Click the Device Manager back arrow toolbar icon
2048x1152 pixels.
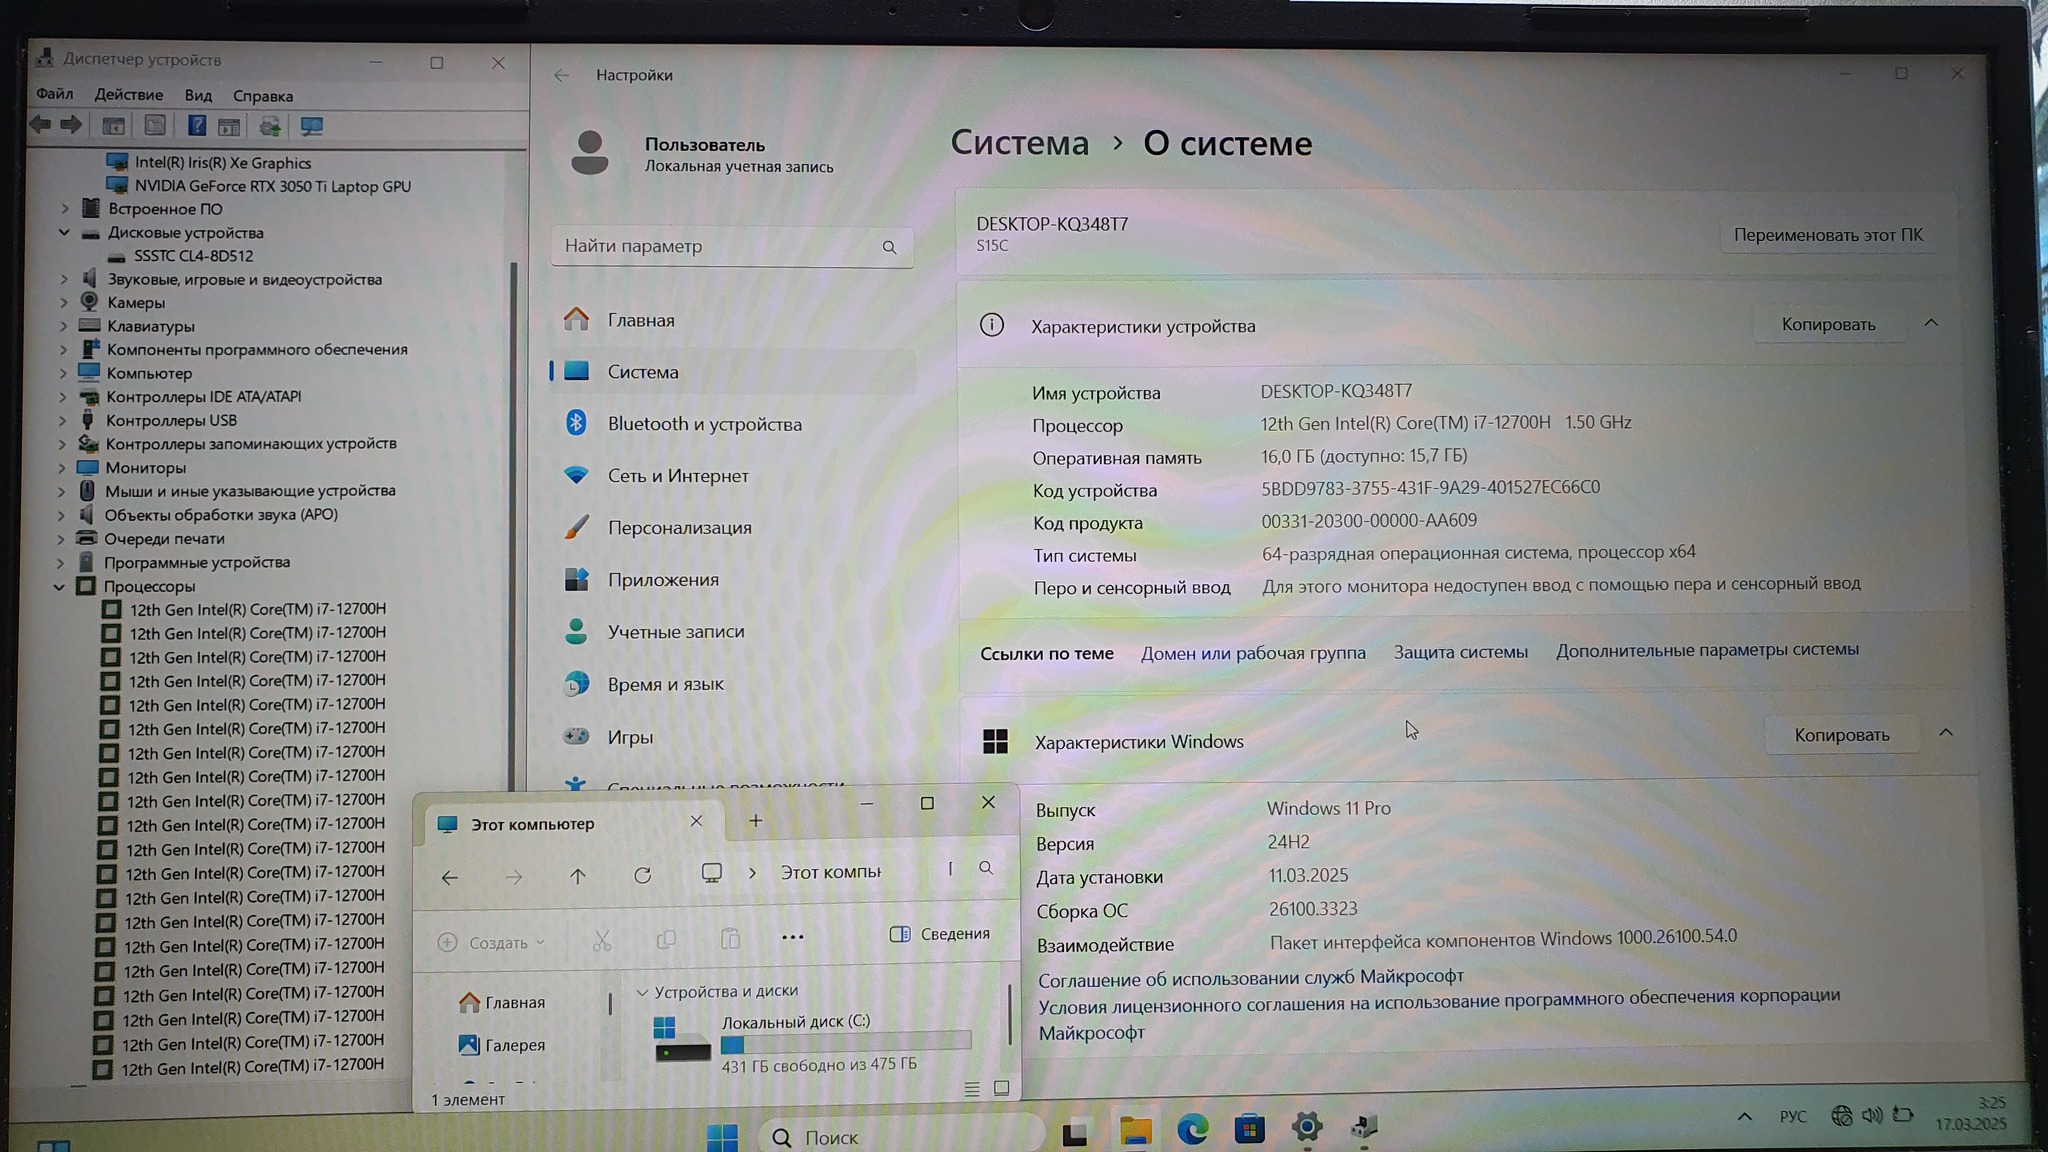point(40,125)
